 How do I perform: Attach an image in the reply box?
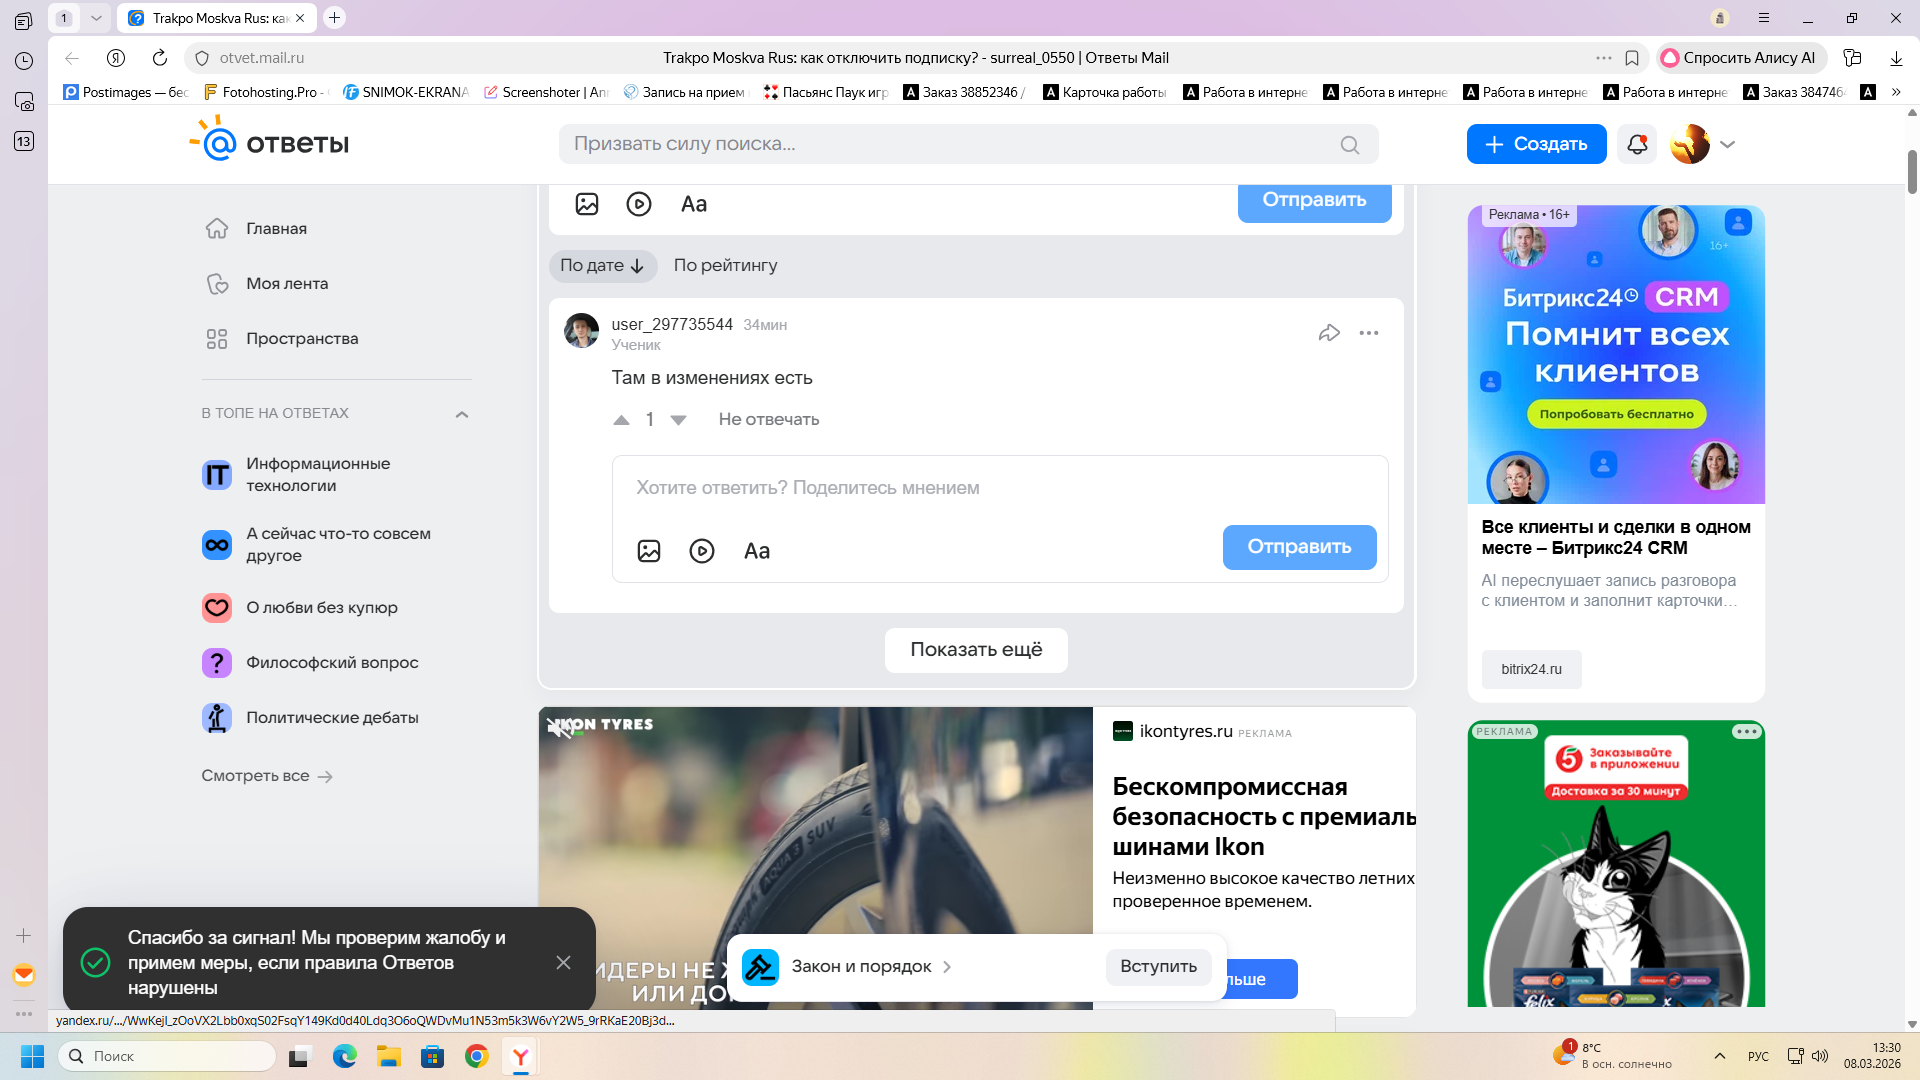coord(649,551)
